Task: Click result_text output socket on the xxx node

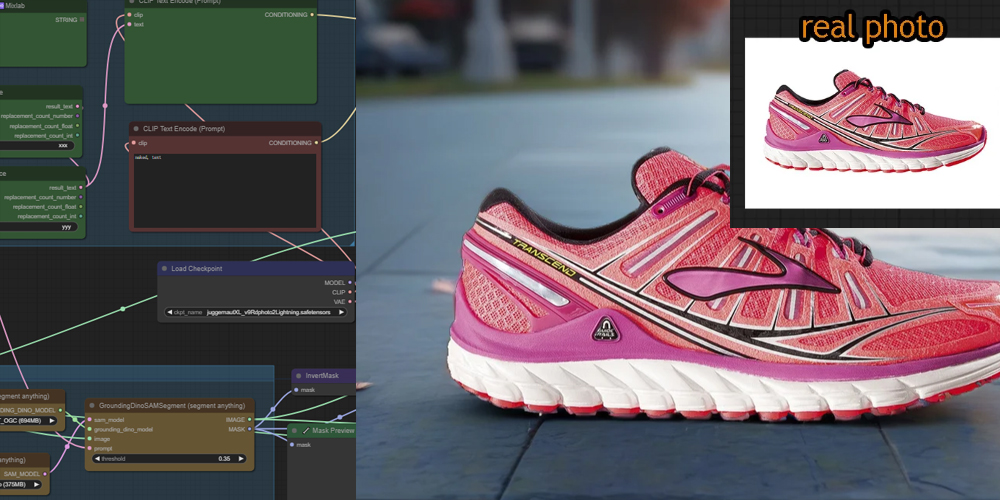Action: coord(78,107)
